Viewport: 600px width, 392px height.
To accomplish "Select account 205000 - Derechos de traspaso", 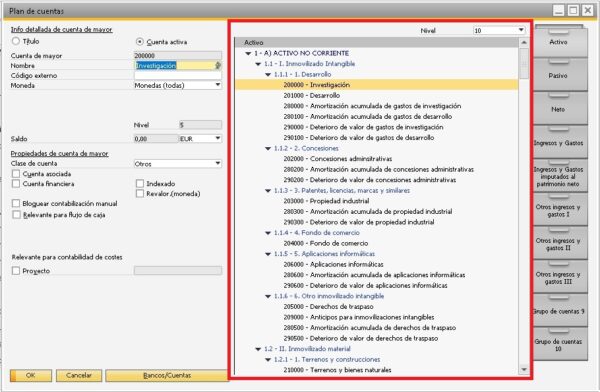I will pos(328,307).
